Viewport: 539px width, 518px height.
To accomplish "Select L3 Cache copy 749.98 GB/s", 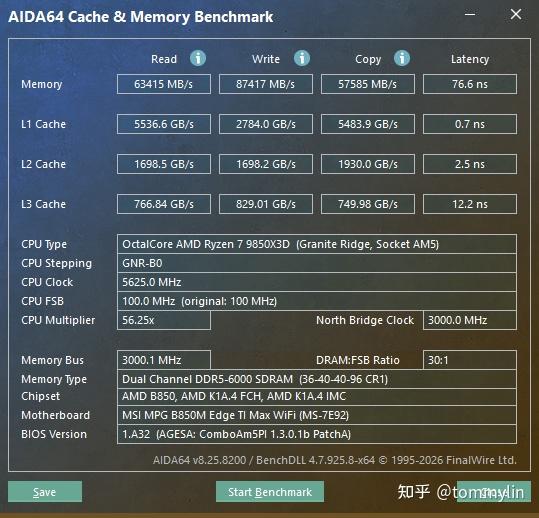I will (x=368, y=204).
